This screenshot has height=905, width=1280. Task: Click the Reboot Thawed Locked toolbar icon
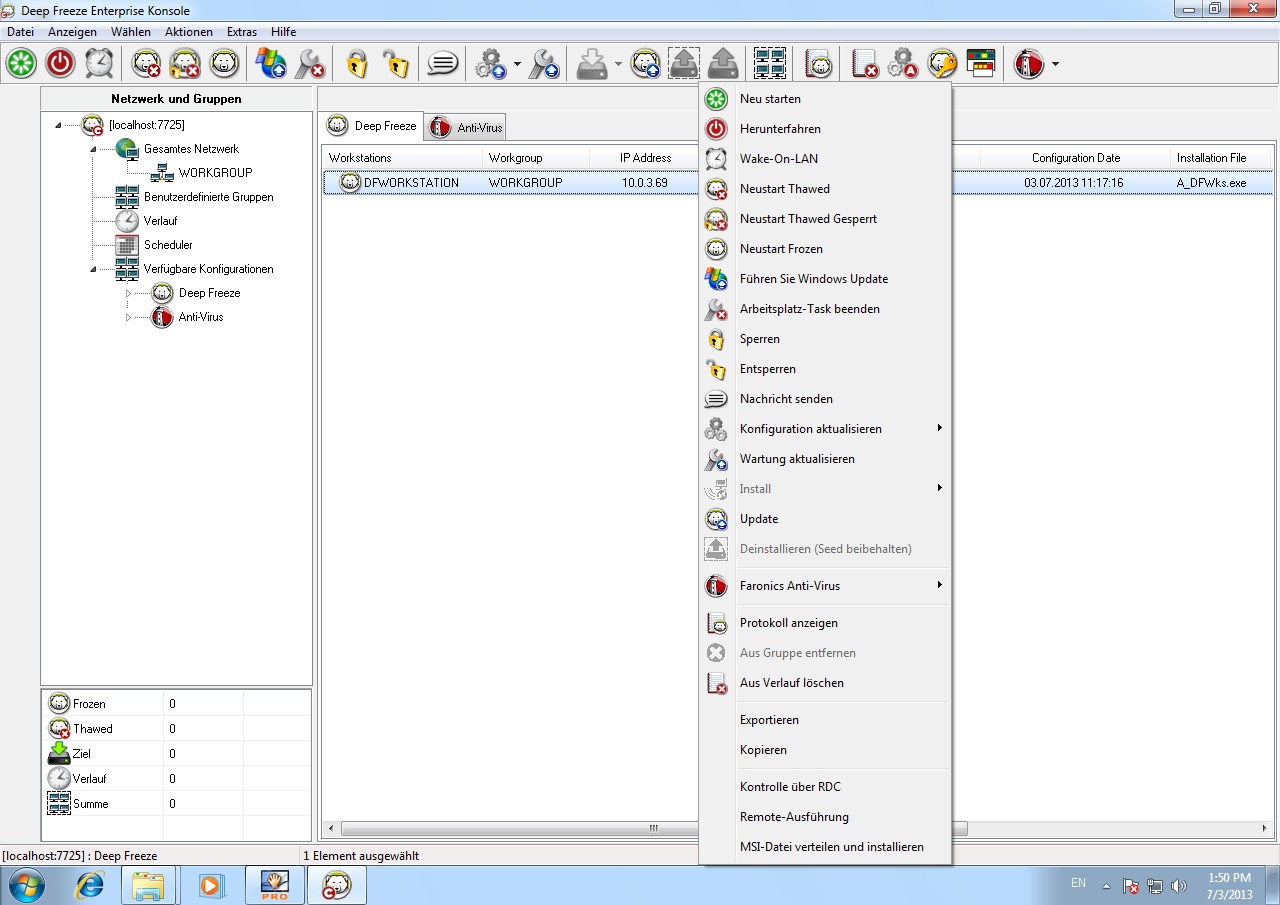[x=185, y=63]
